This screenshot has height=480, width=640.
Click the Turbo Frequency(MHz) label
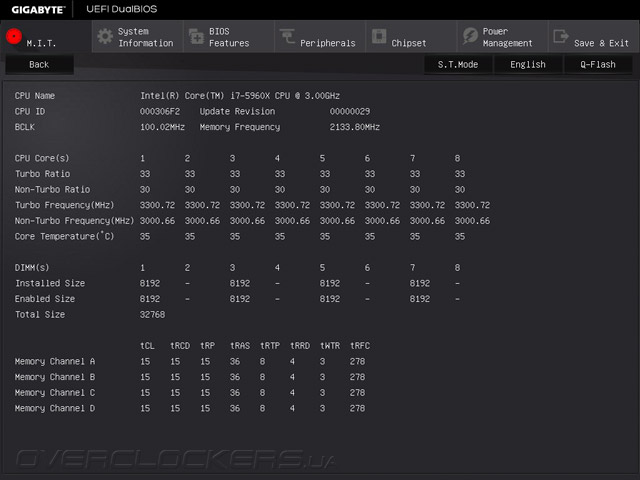point(64,205)
